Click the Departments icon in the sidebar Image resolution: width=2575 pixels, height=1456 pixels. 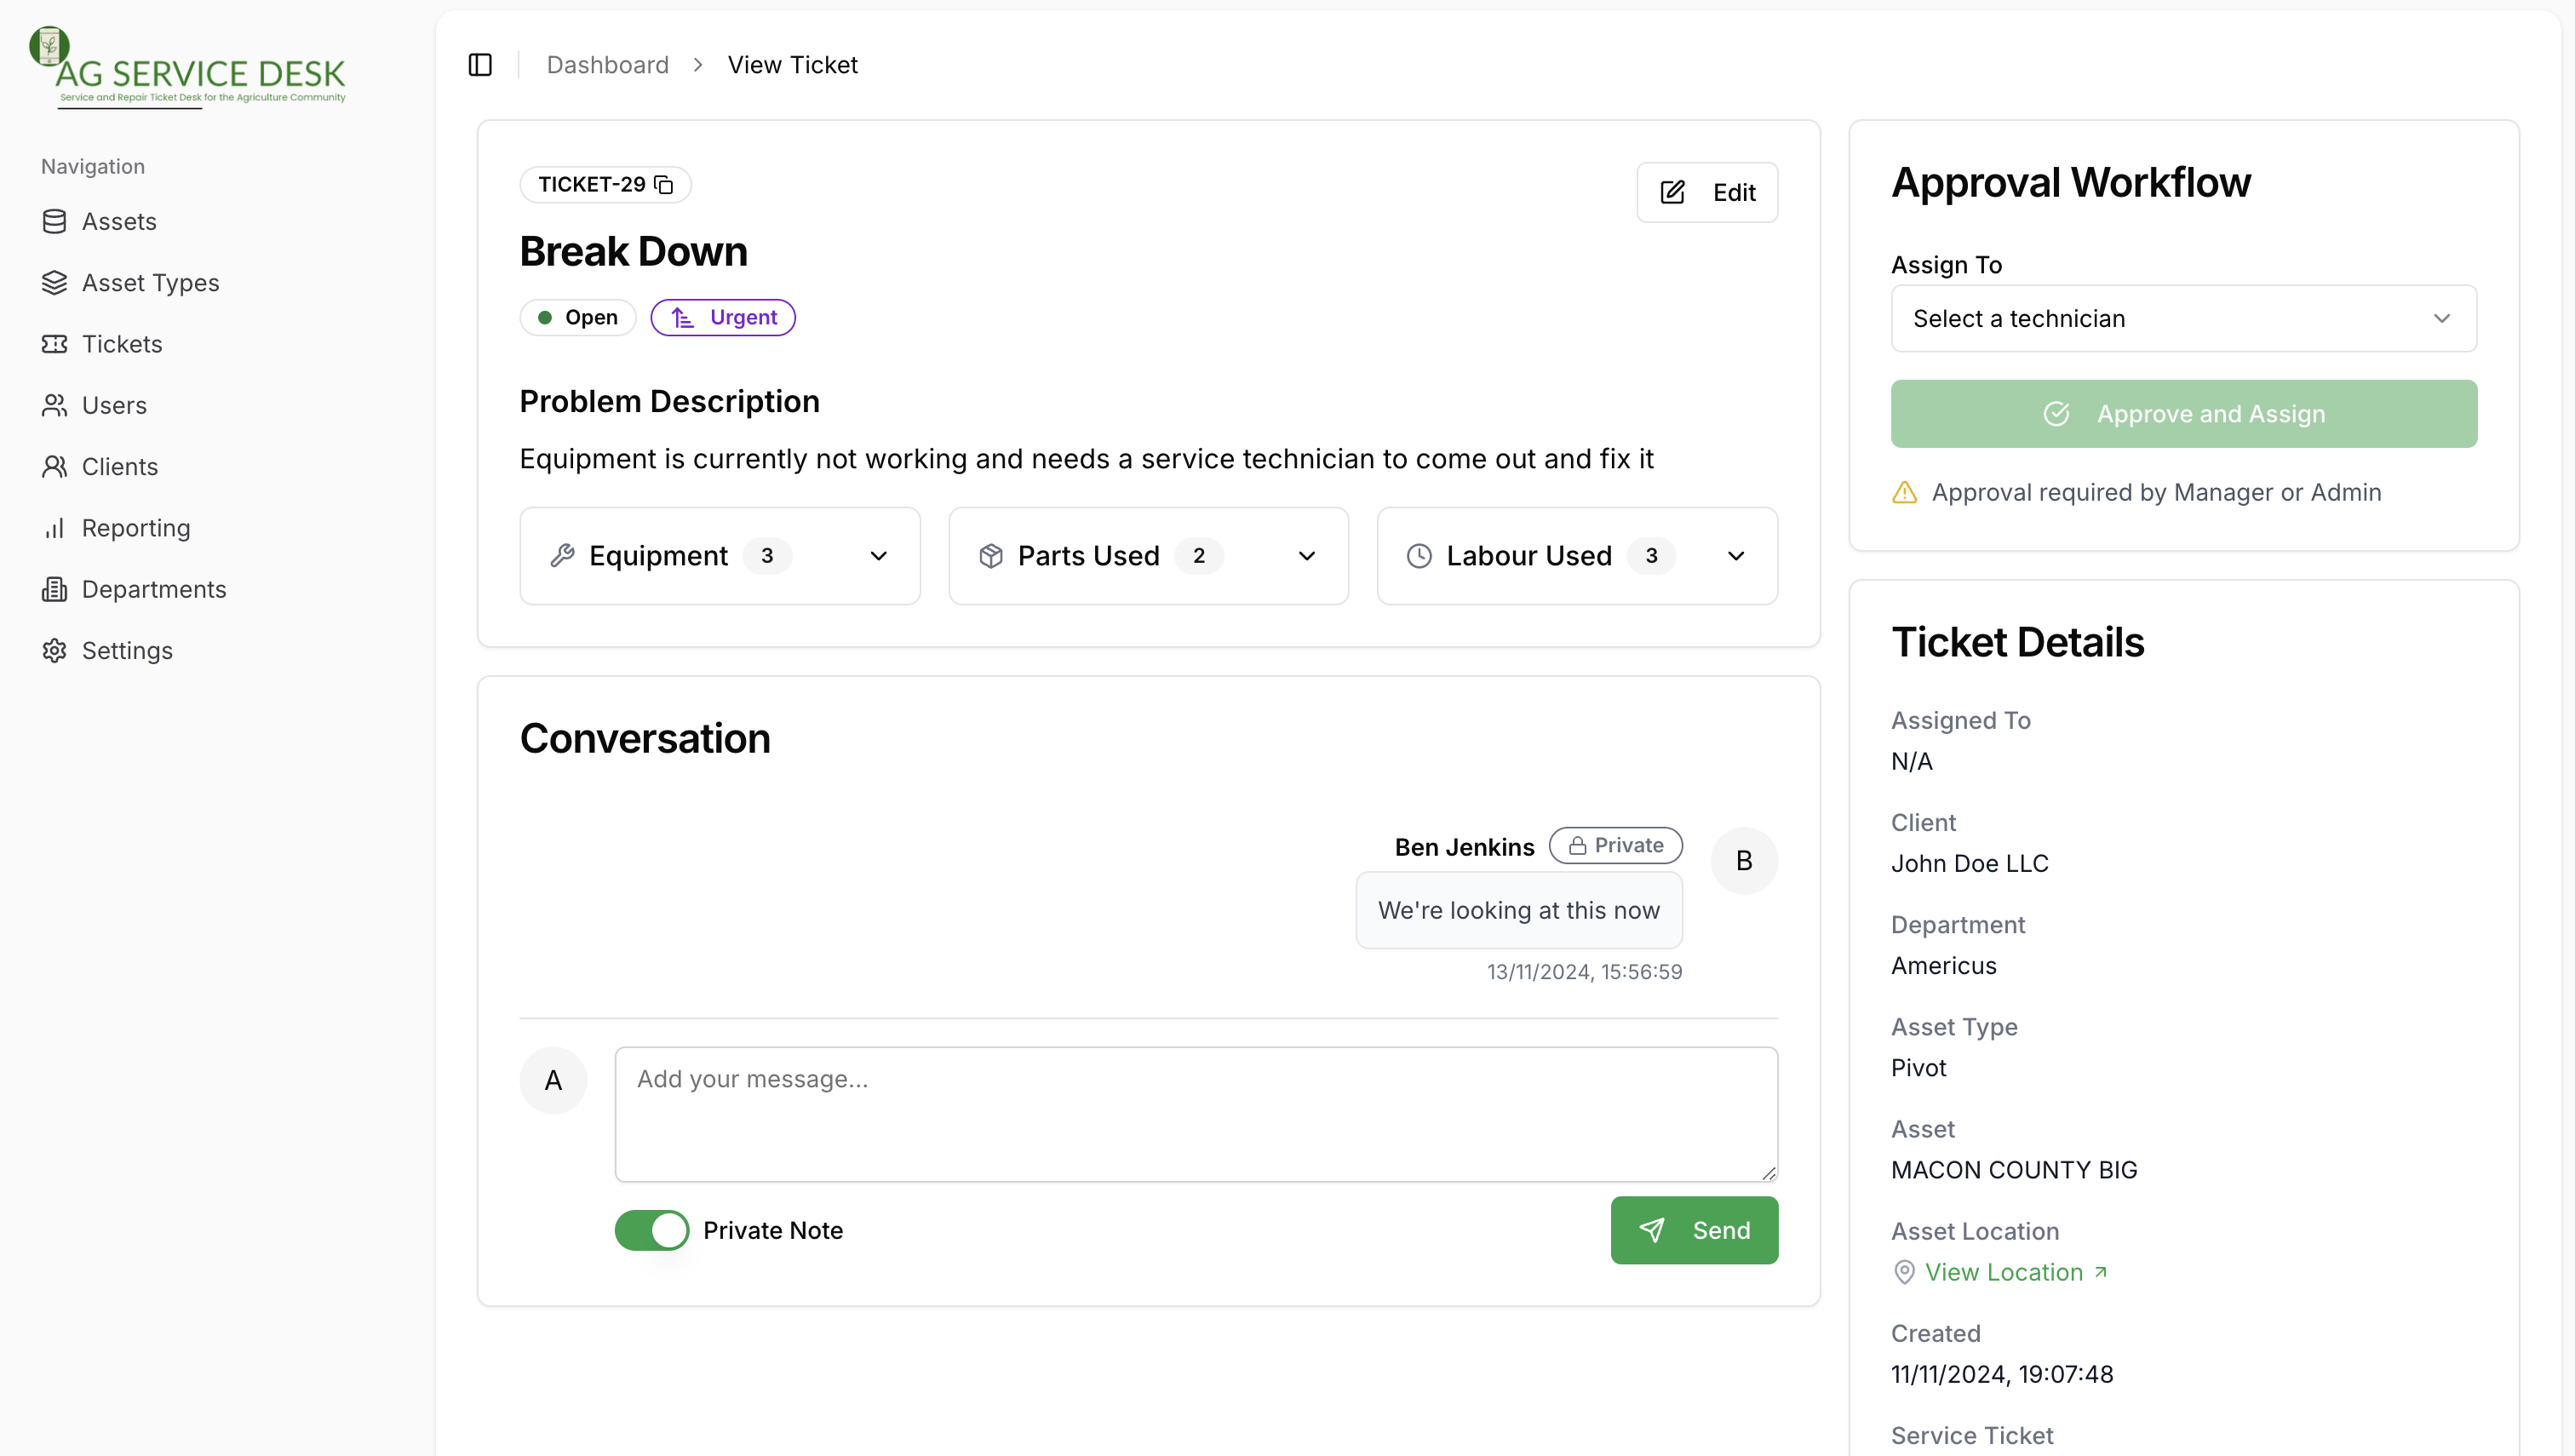click(55, 589)
